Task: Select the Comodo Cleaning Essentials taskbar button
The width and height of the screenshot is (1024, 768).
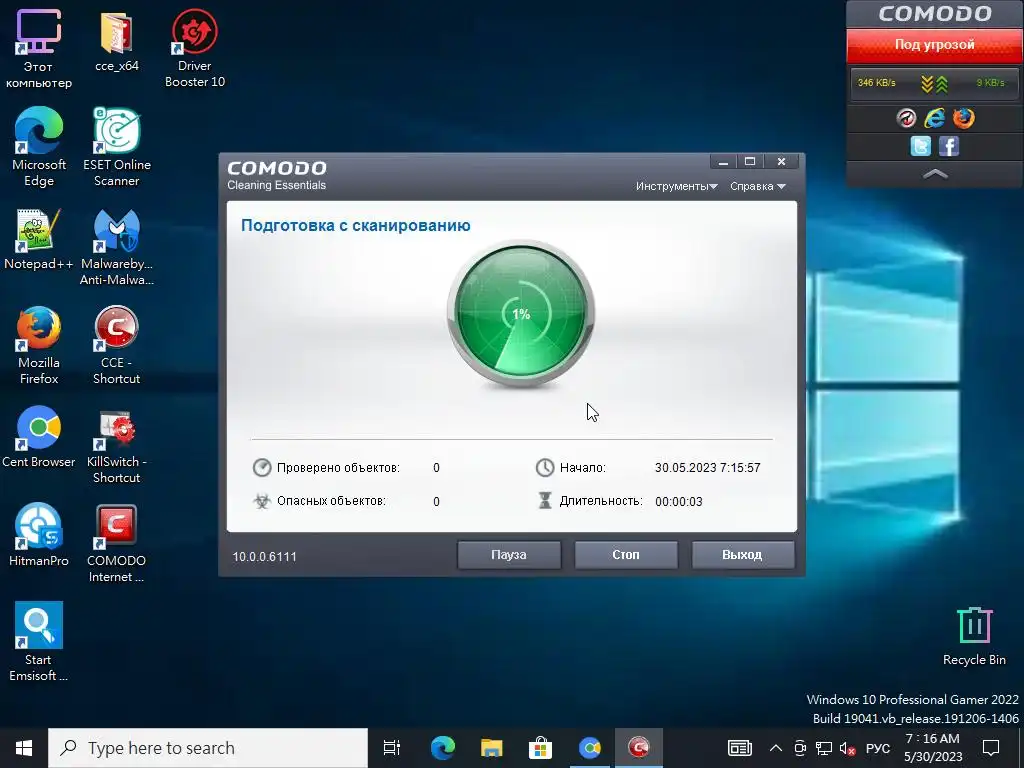Action: [638, 748]
